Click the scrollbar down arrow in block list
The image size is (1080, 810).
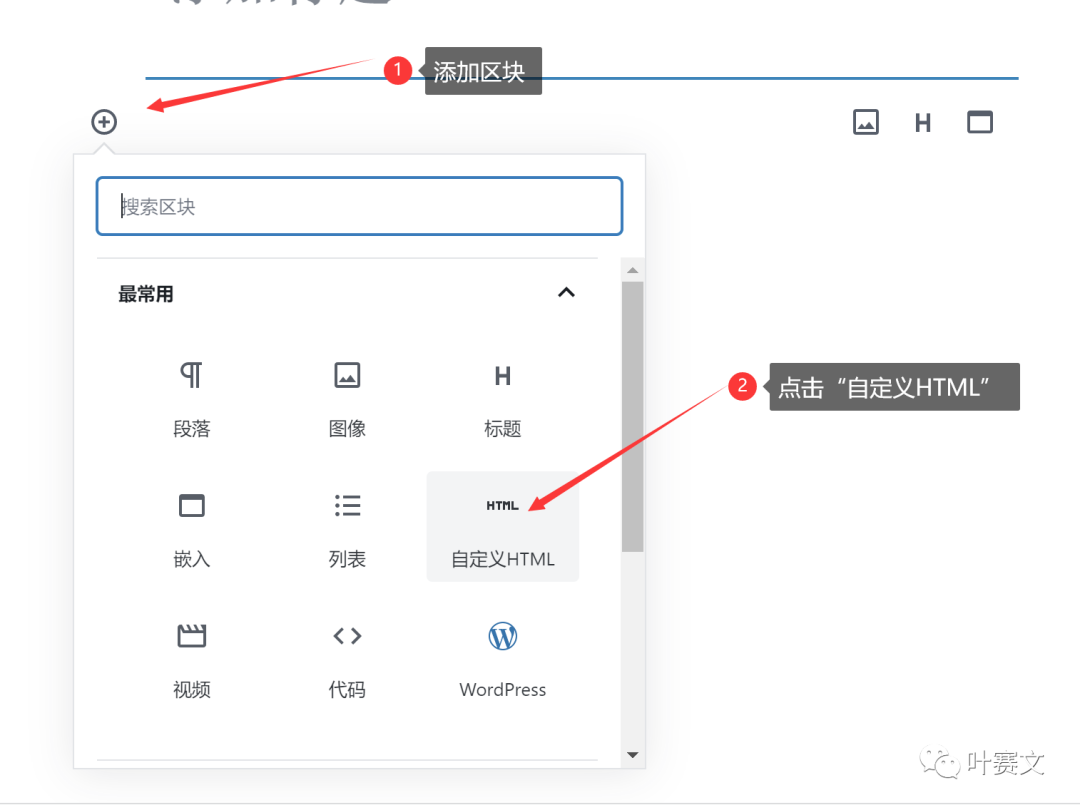[x=632, y=754]
